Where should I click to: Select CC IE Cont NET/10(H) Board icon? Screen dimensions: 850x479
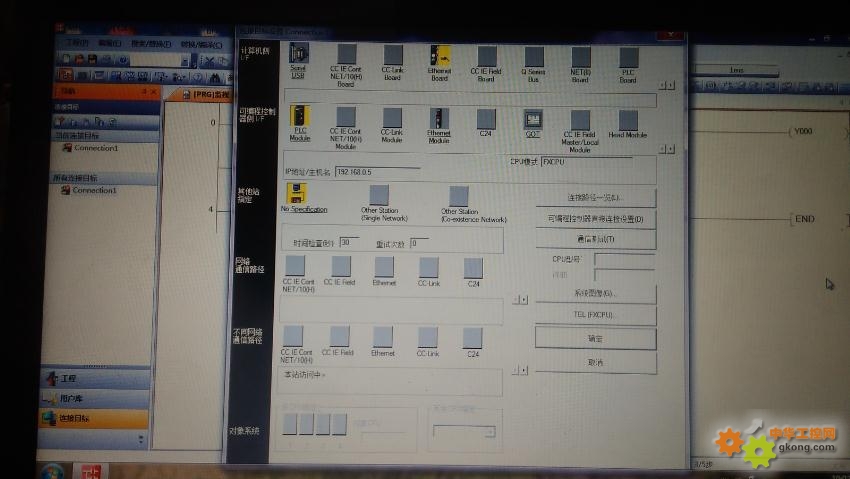(x=347, y=55)
